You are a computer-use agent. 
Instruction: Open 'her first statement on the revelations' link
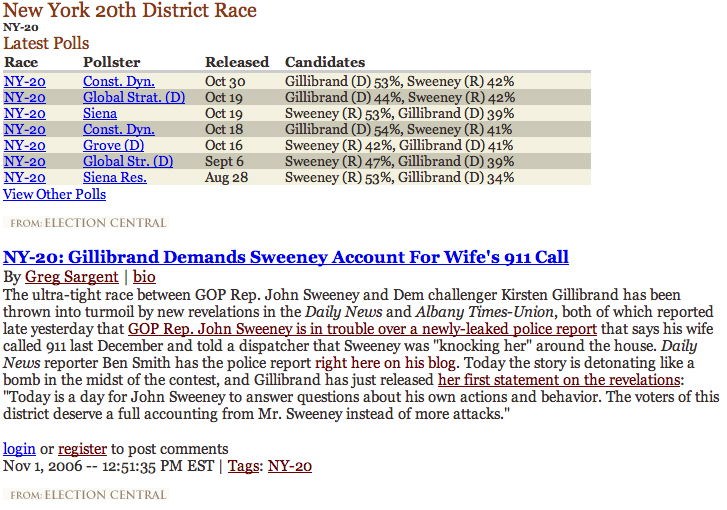tap(559, 380)
